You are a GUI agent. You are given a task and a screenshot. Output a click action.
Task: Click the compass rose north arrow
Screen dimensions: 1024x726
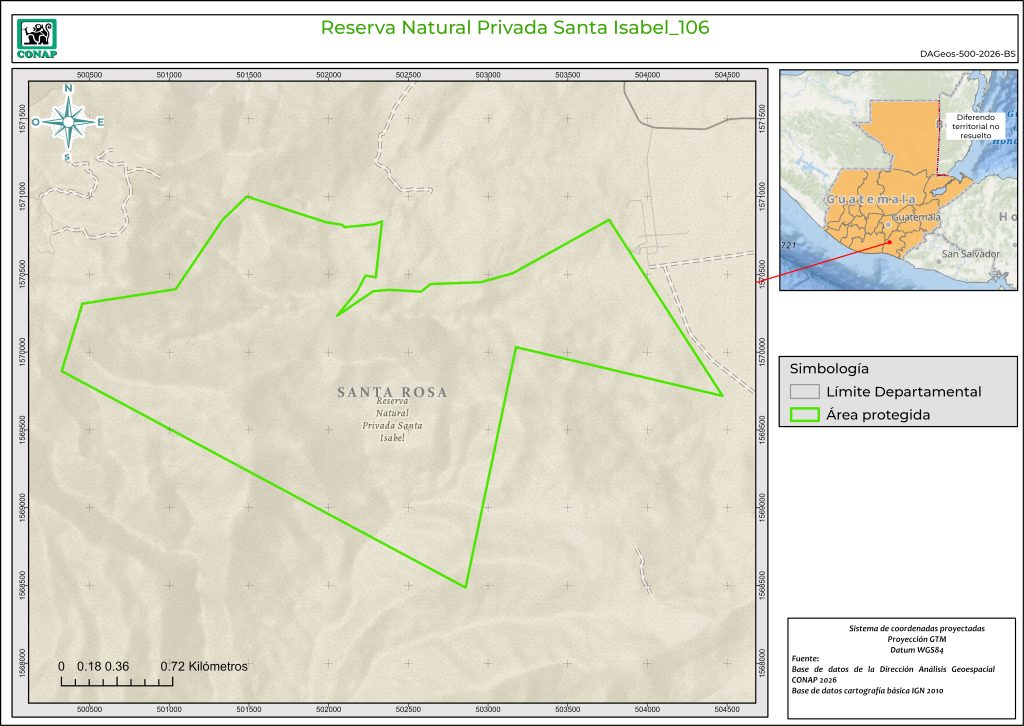[x=68, y=122]
